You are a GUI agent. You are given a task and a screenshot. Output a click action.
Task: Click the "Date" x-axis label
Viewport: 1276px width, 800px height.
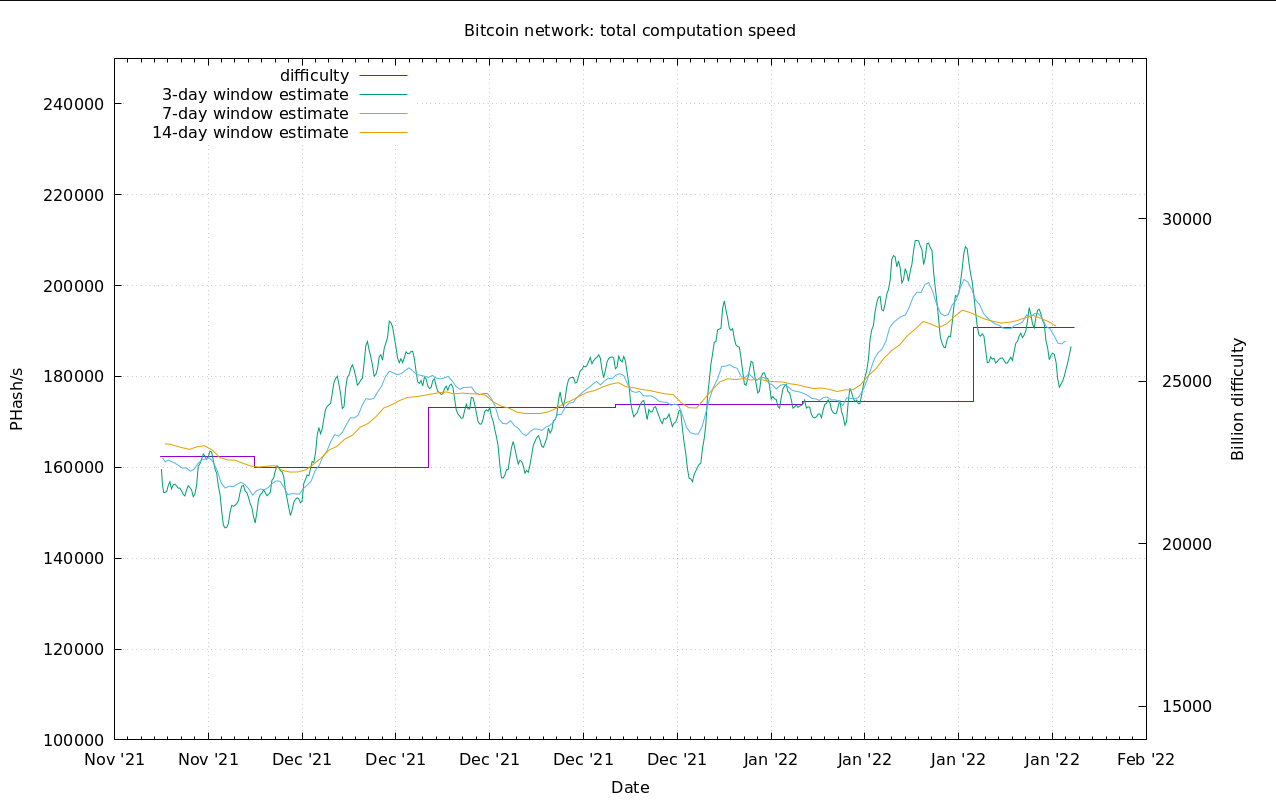[x=630, y=788]
